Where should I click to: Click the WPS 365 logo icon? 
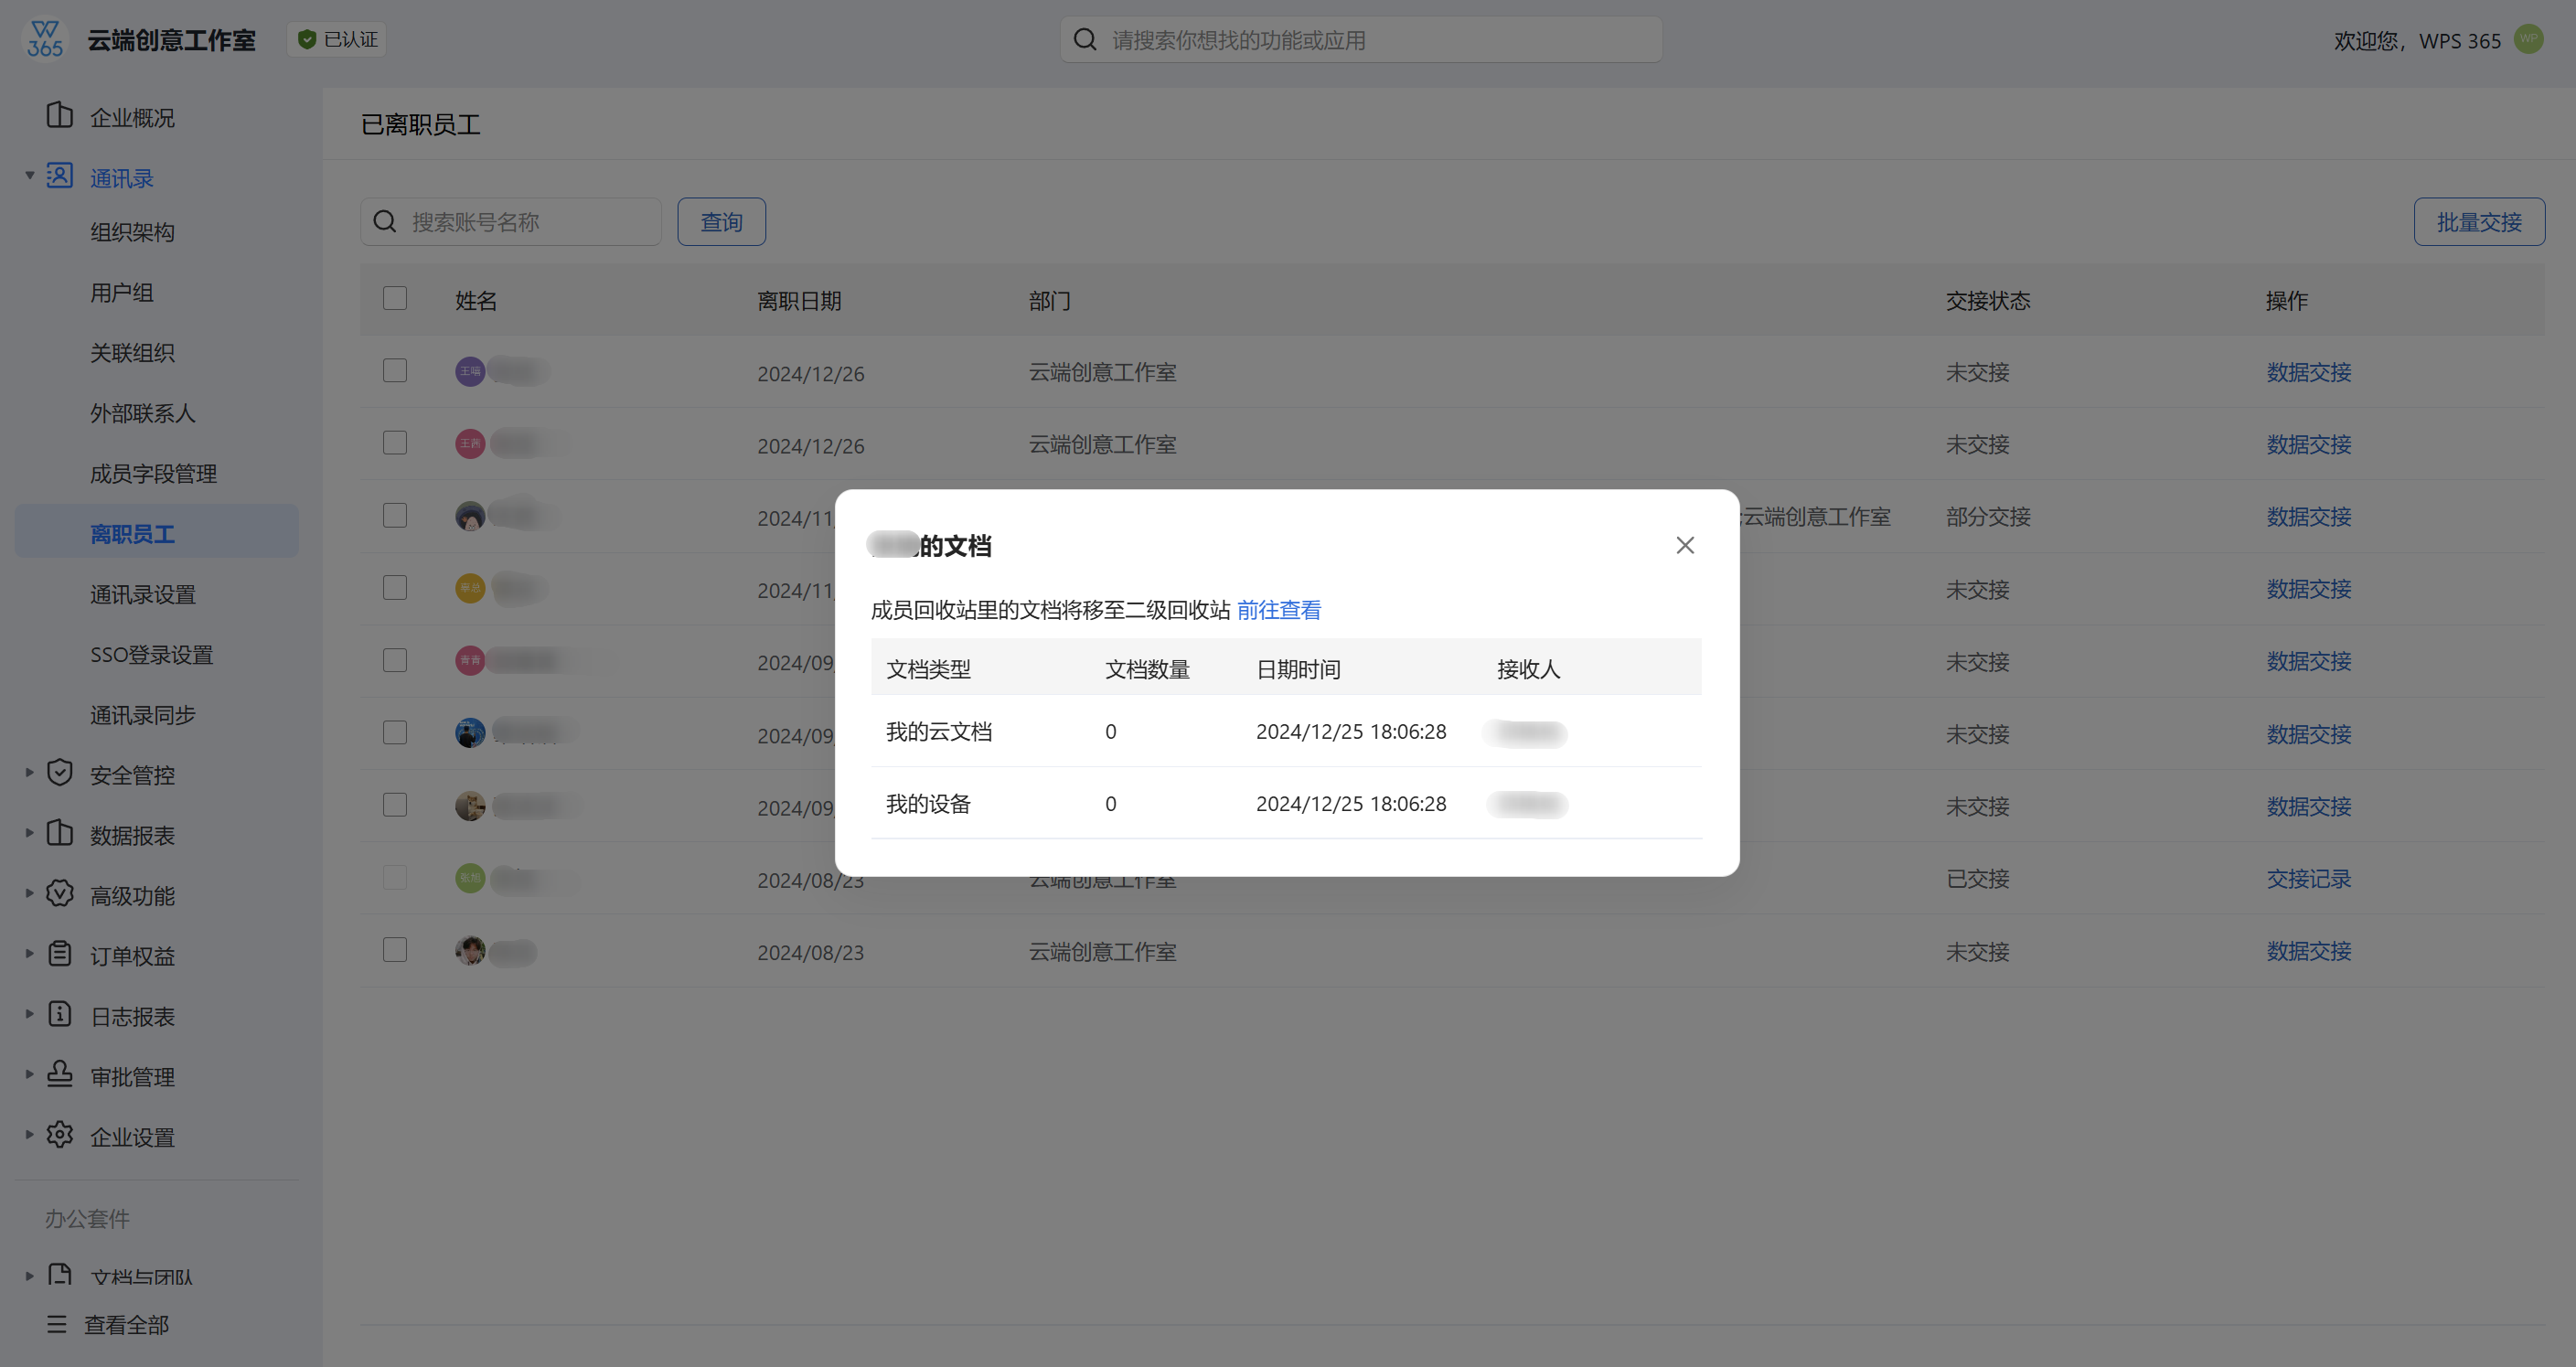[45, 39]
